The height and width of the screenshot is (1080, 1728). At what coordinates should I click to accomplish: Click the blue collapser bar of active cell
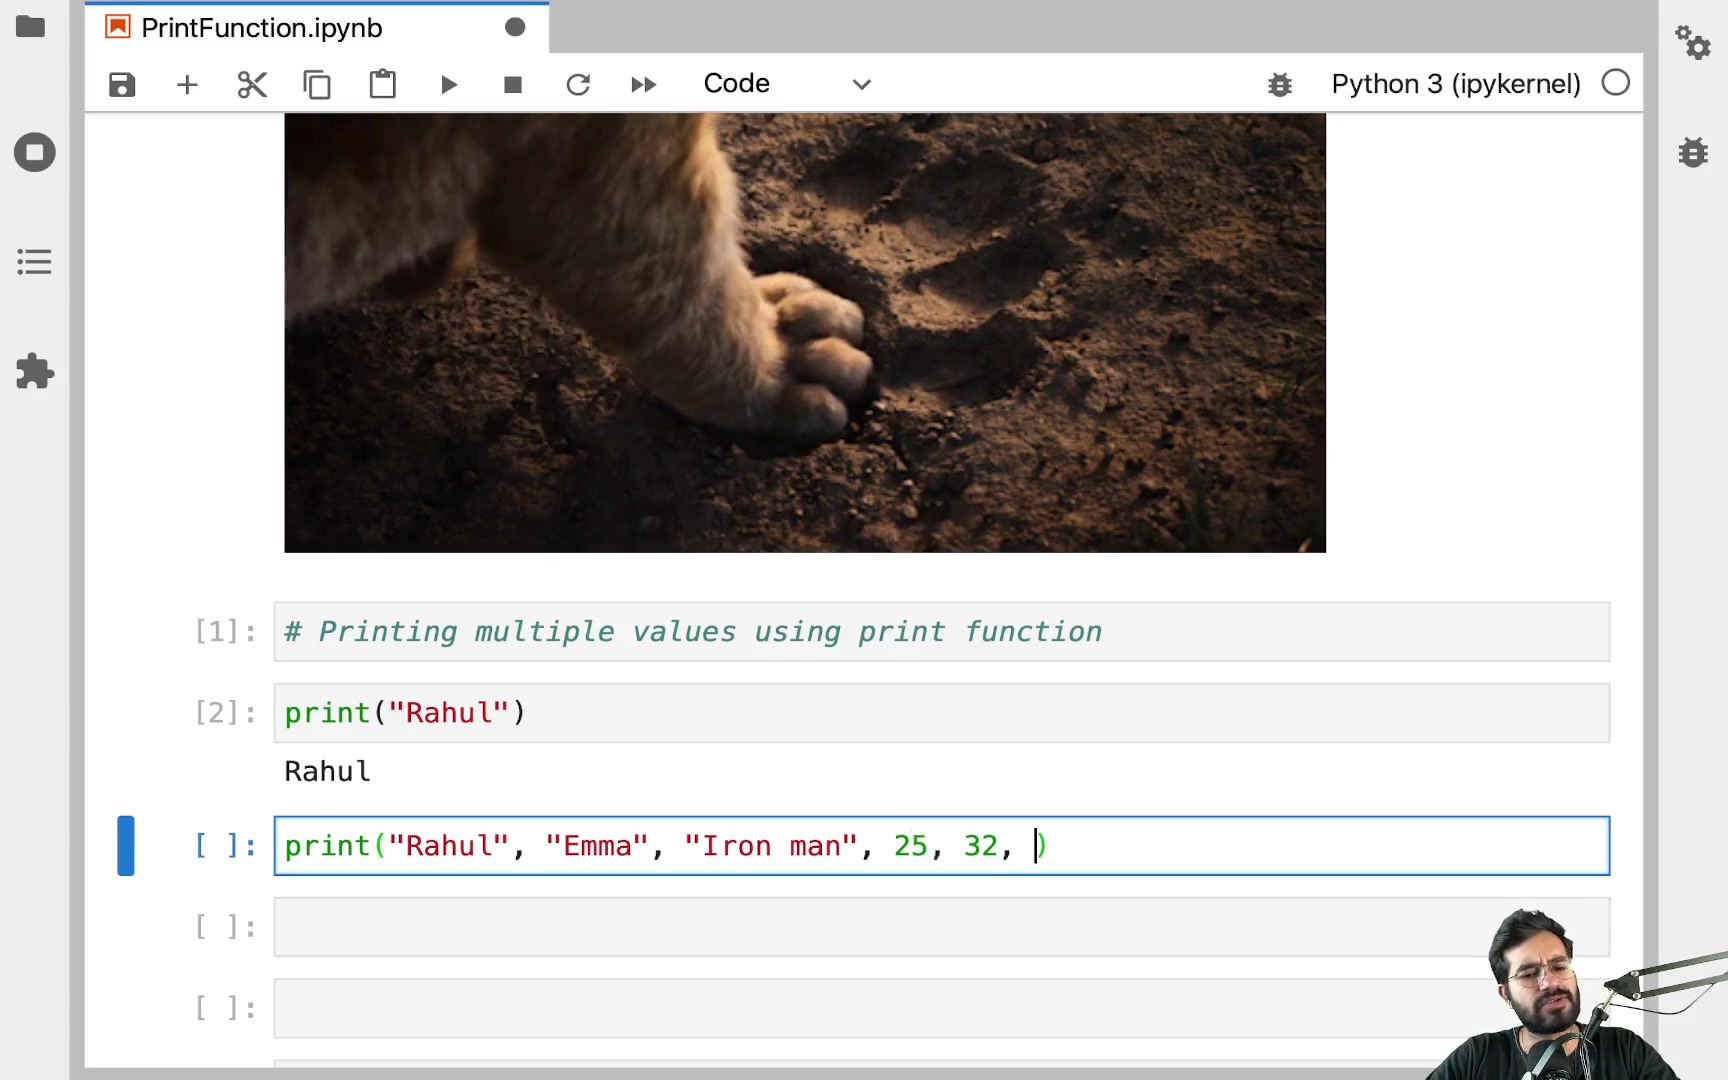(126, 846)
